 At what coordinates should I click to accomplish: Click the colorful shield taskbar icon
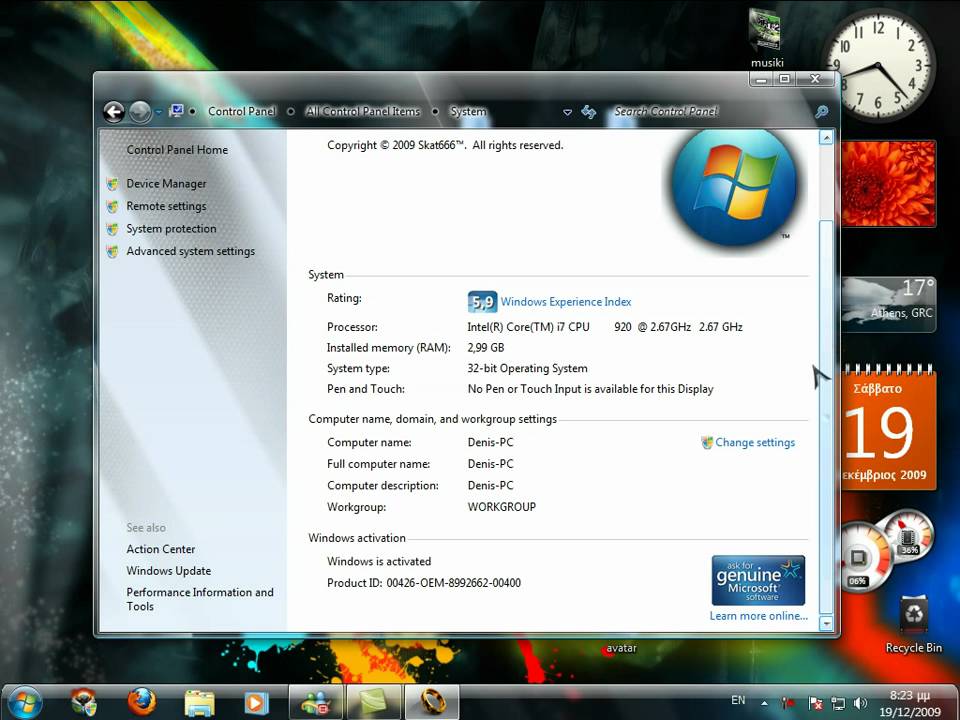coord(84,702)
